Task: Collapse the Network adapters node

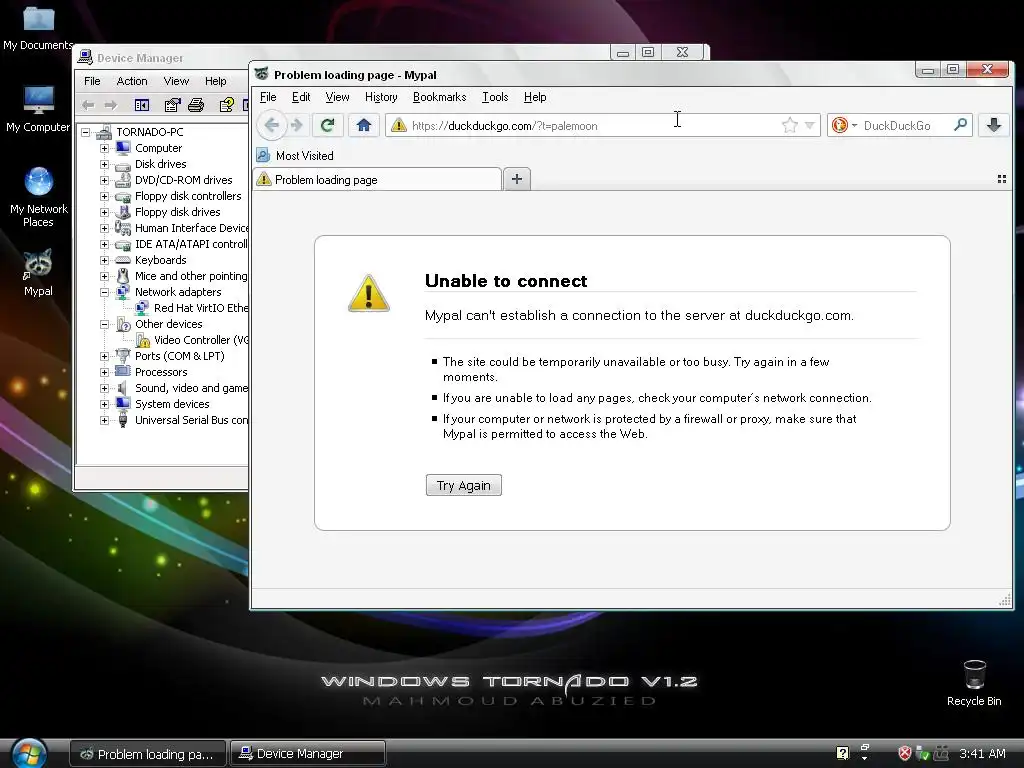Action: tap(104, 292)
